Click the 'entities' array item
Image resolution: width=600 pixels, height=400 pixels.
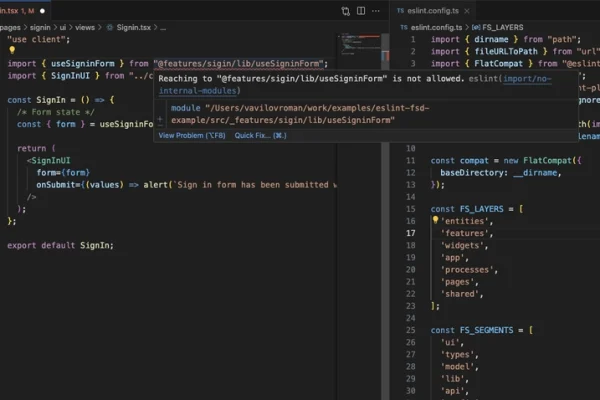click(467, 221)
